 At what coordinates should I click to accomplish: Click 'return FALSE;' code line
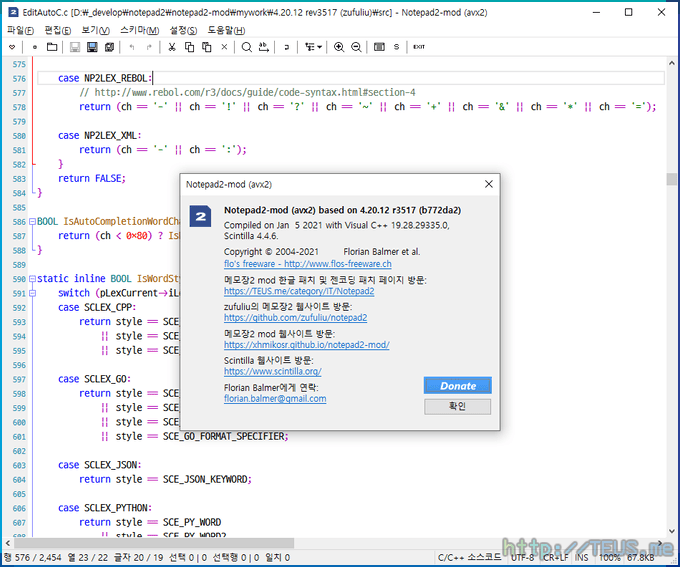92,178
